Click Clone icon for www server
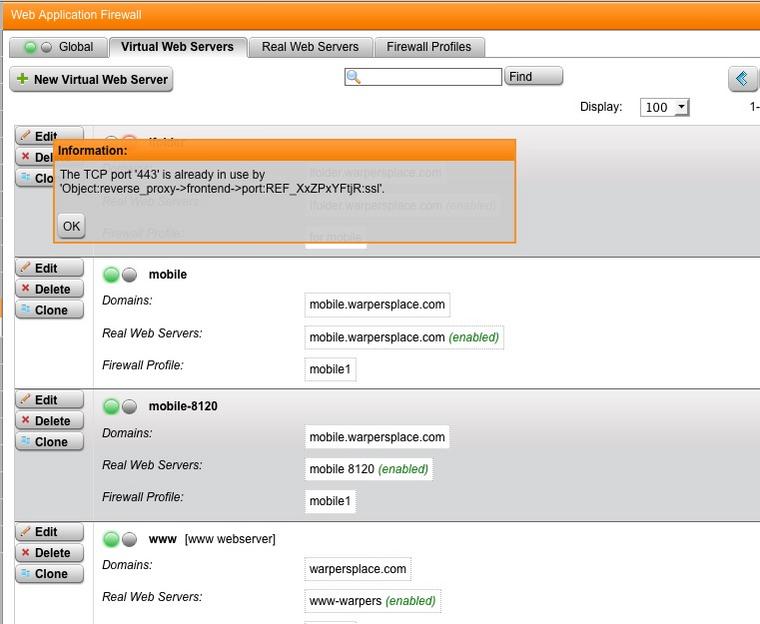 (x=26, y=574)
